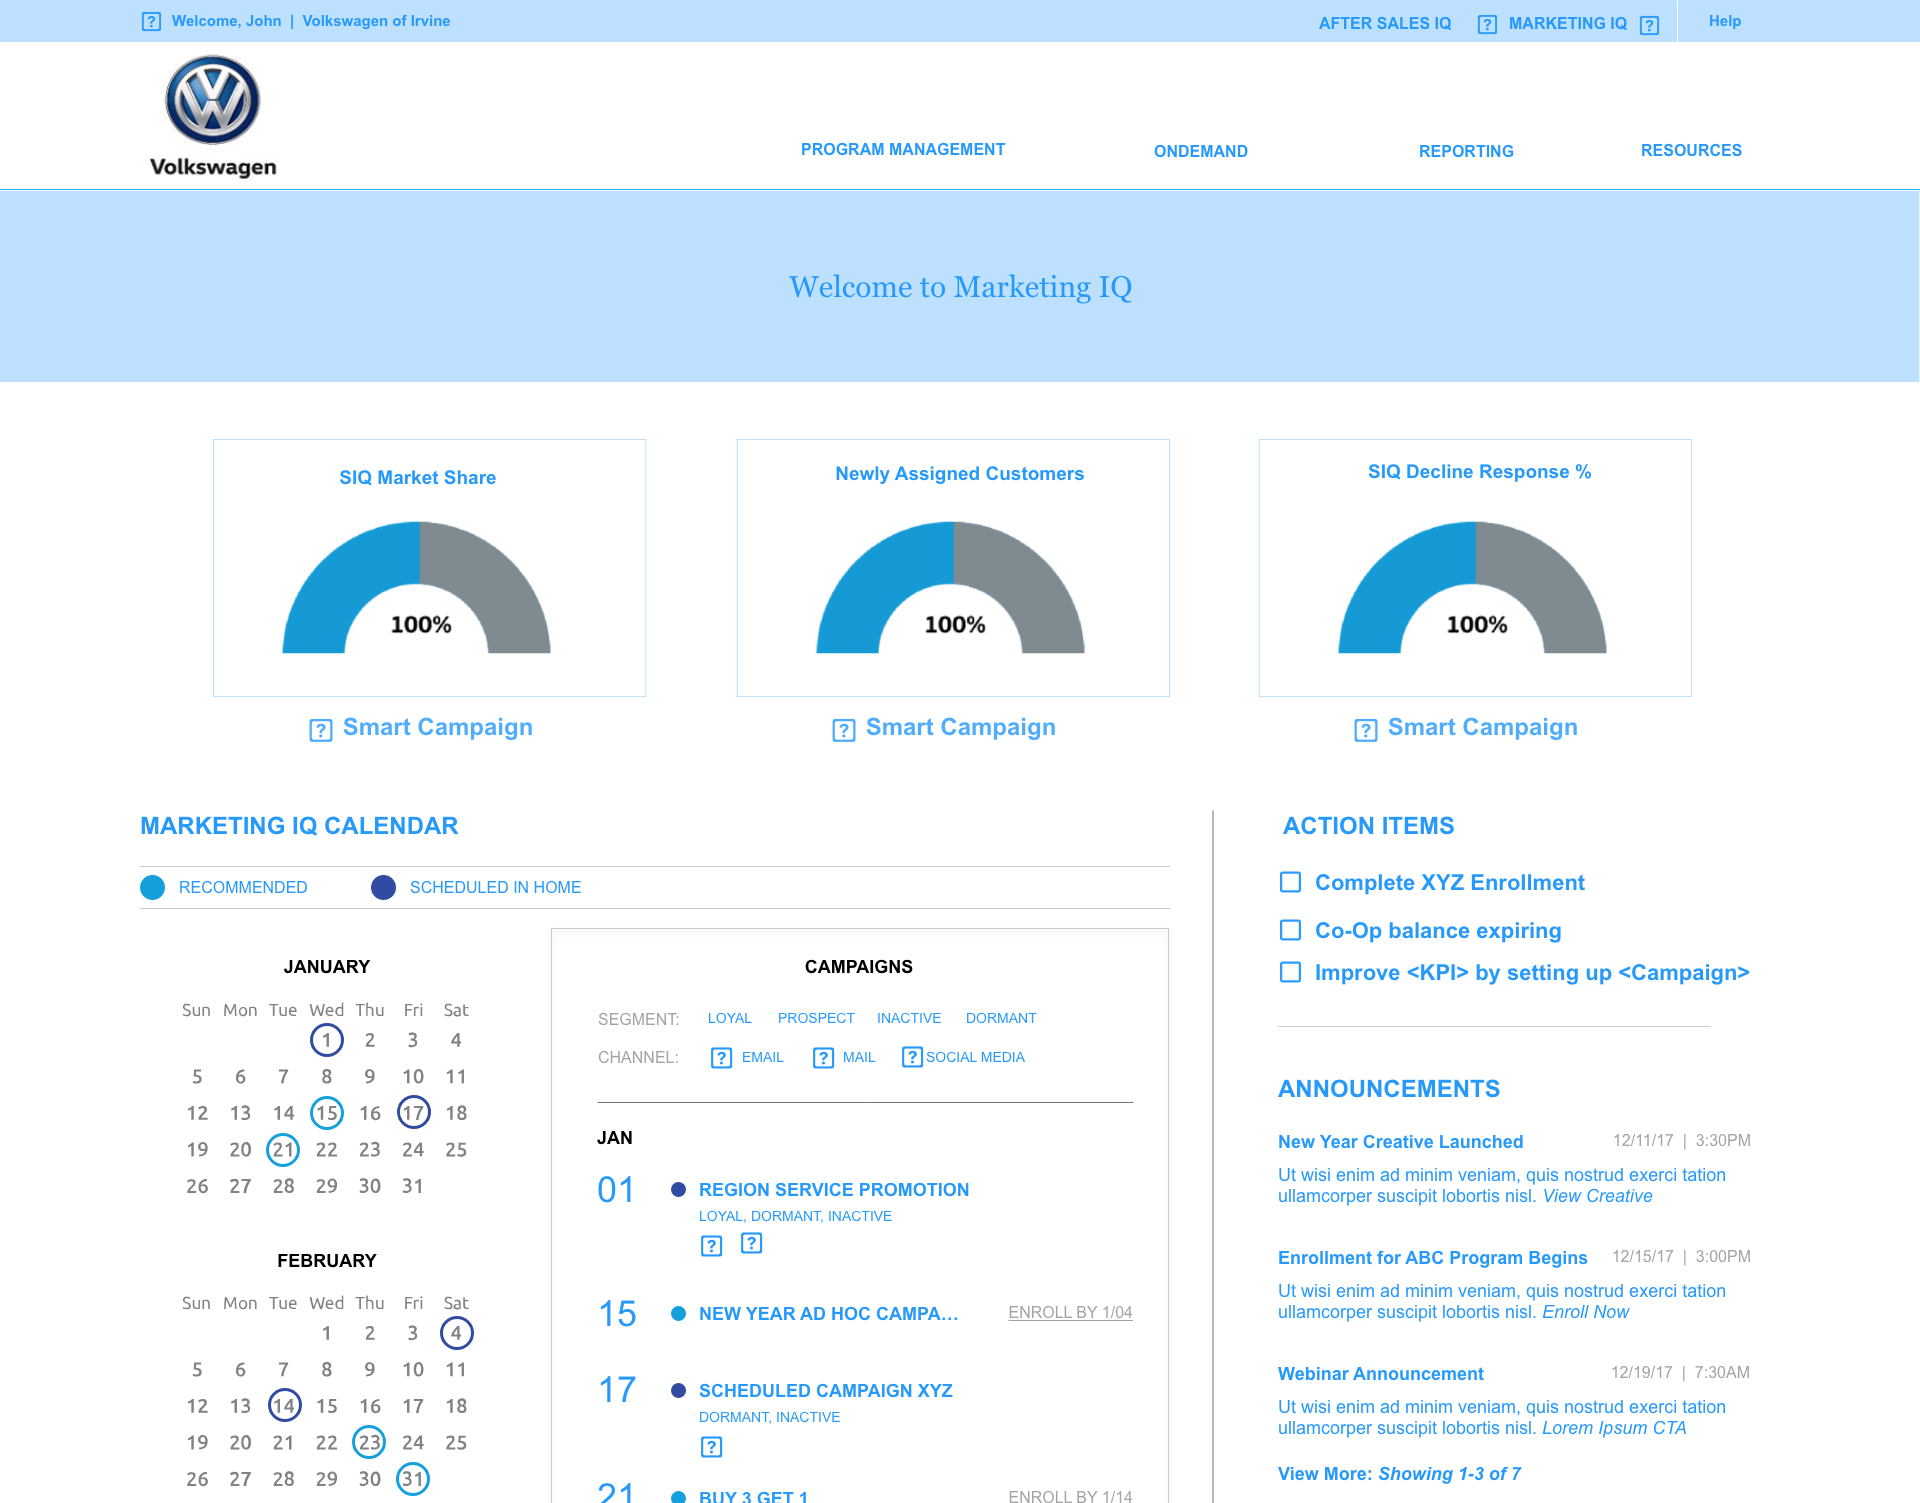1920x1503 pixels.
Task: Open PROGRAM MANAGEMENT menu
Action: click(903, 149)
